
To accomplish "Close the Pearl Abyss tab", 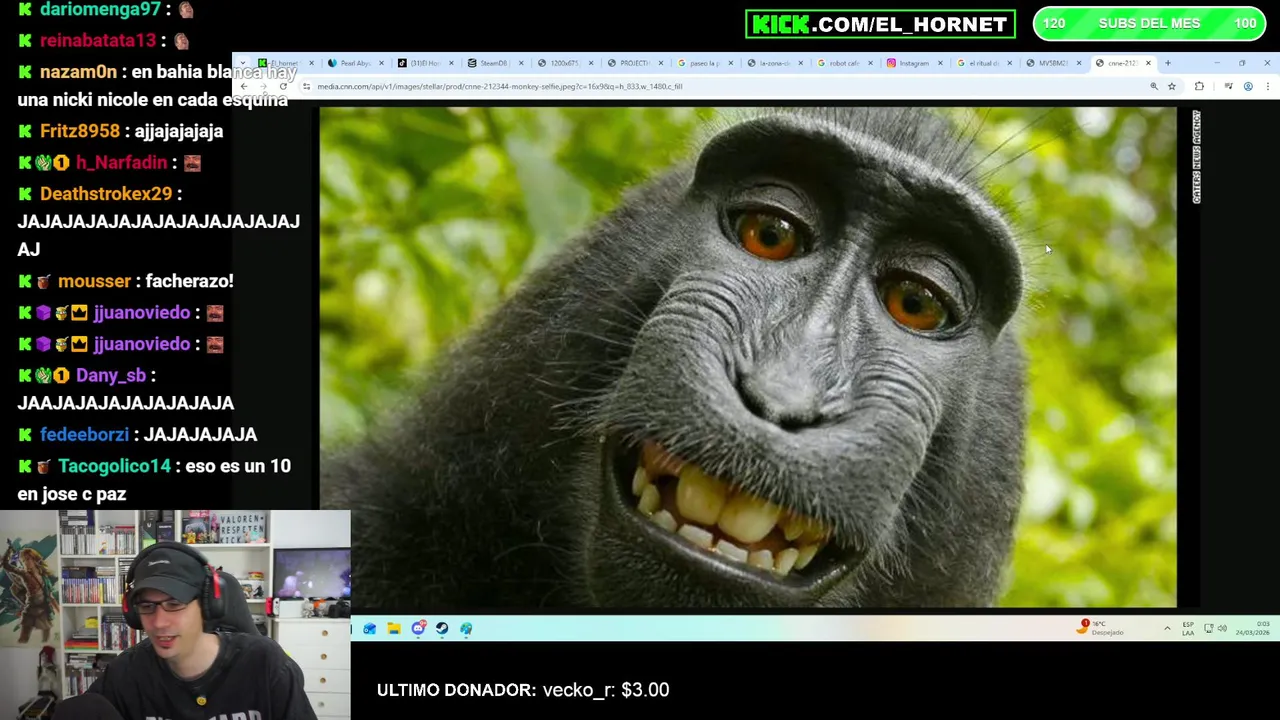I will [x=381, y=63].
